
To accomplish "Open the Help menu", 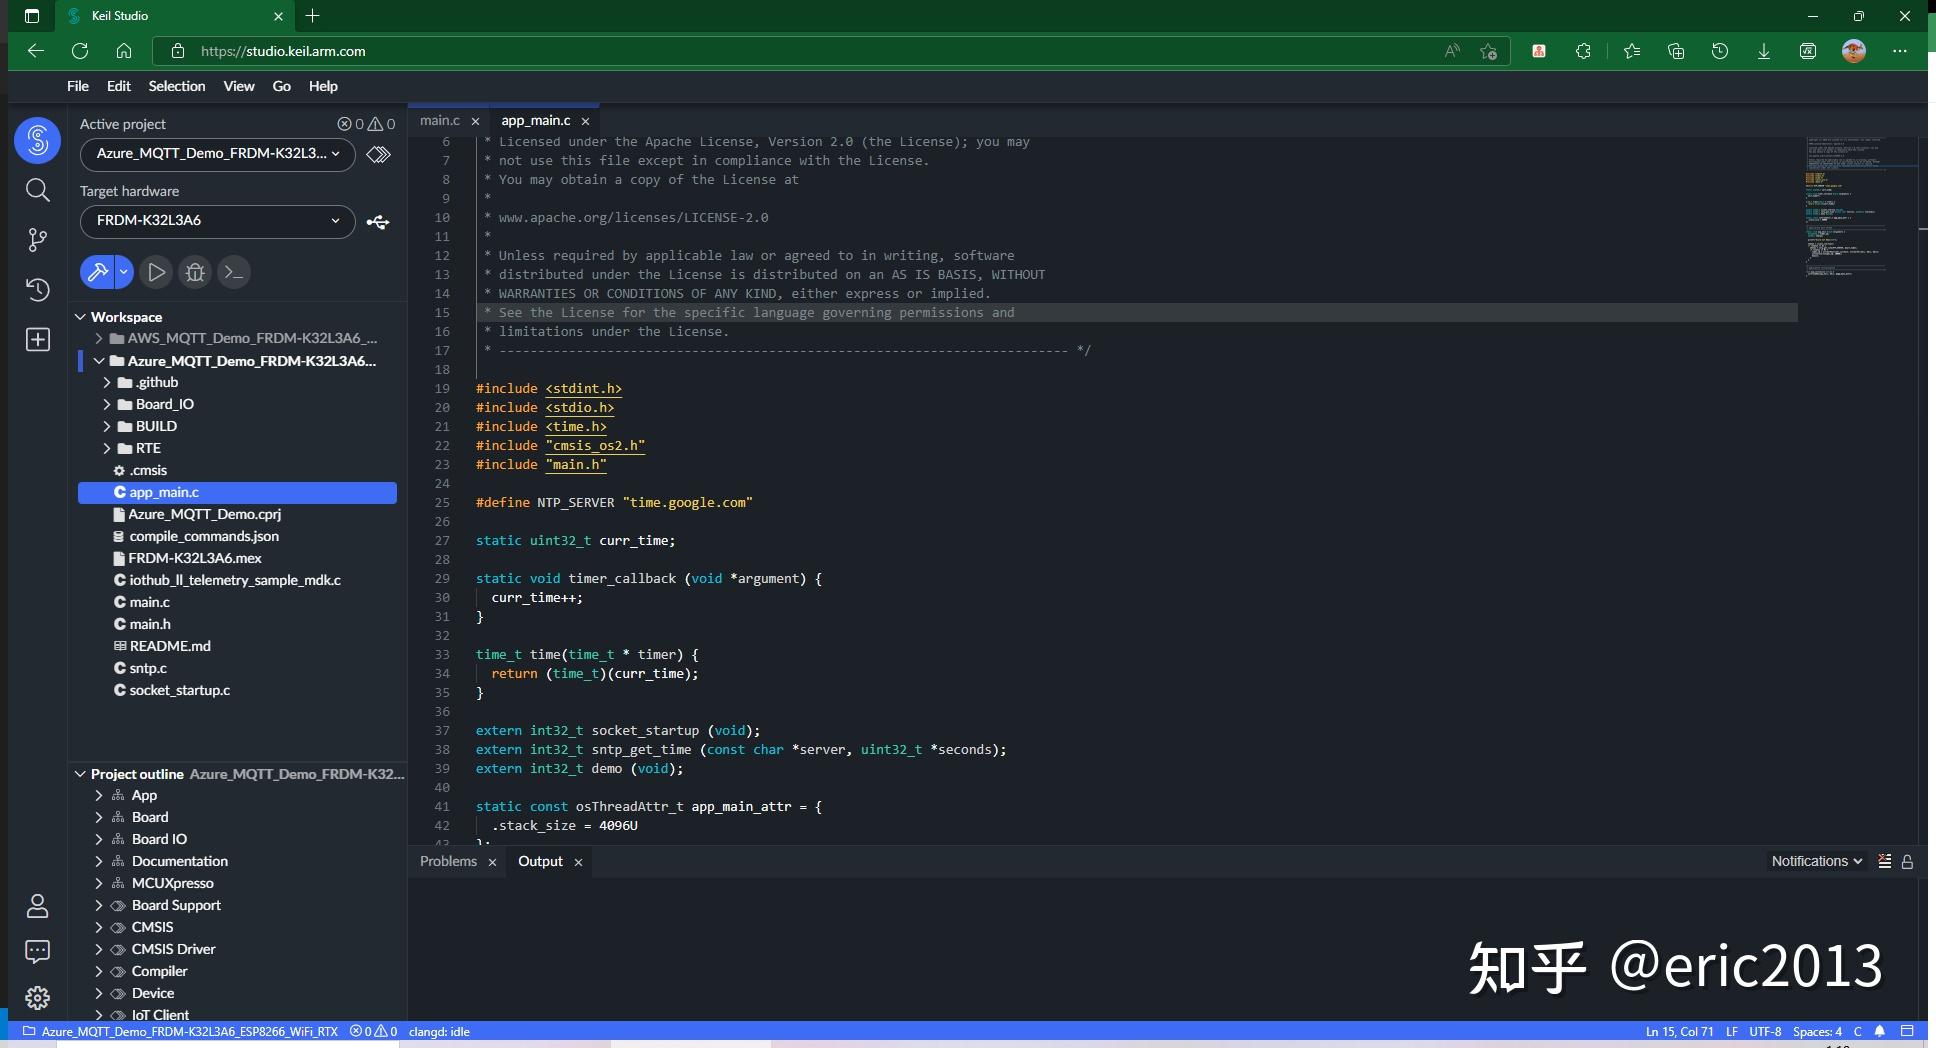I will [323, 86].
